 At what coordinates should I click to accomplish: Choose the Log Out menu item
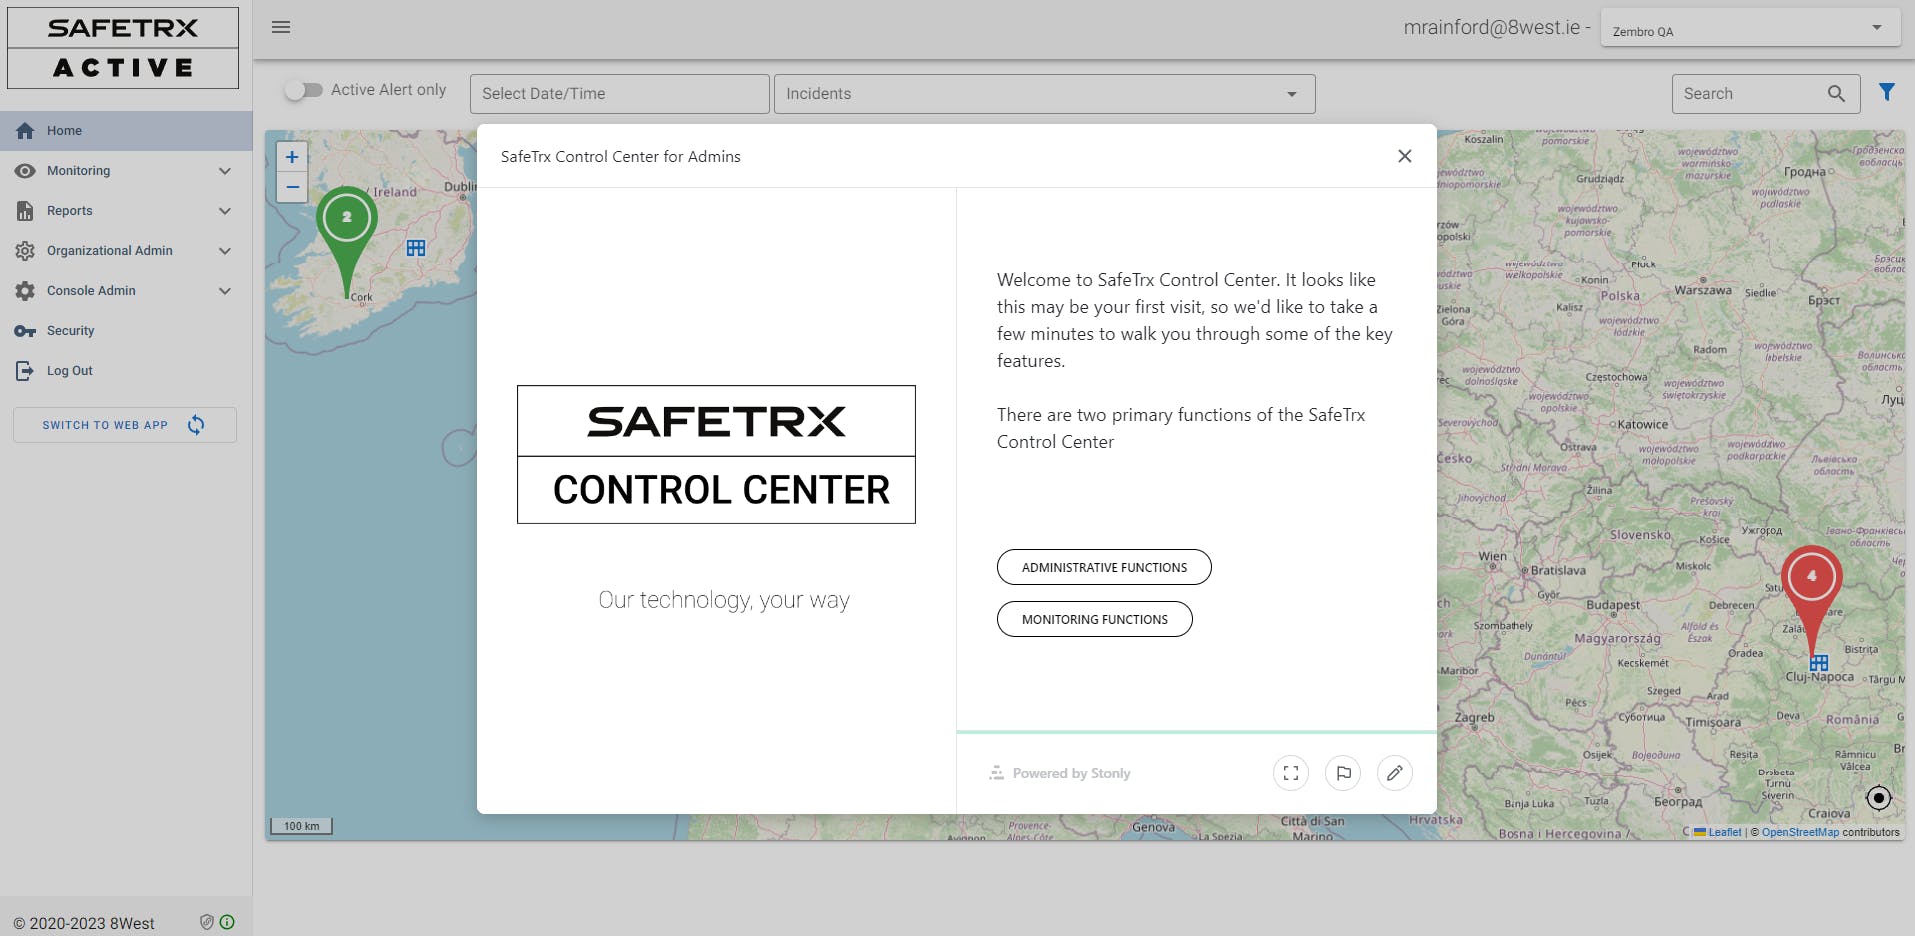click(126, 371)
